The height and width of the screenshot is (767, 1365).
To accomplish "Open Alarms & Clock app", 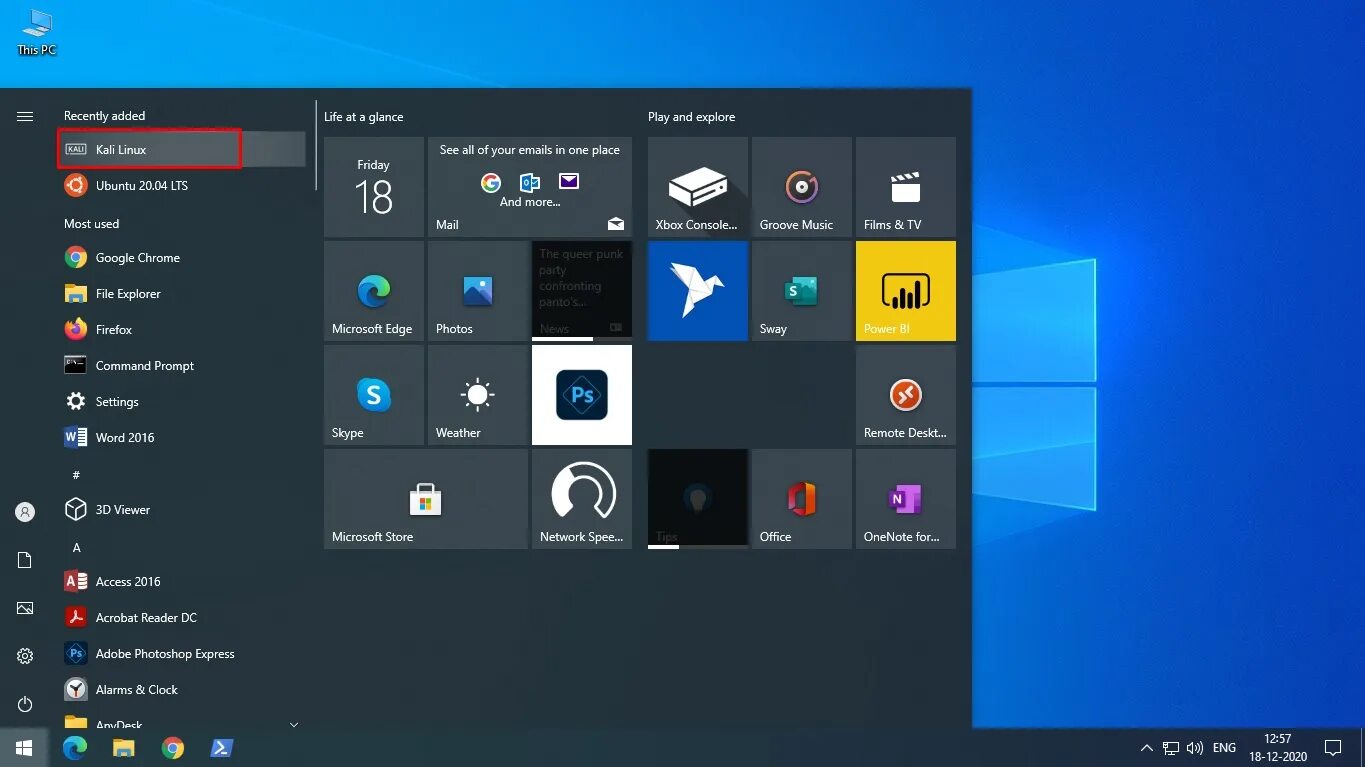I will [181, 689].
